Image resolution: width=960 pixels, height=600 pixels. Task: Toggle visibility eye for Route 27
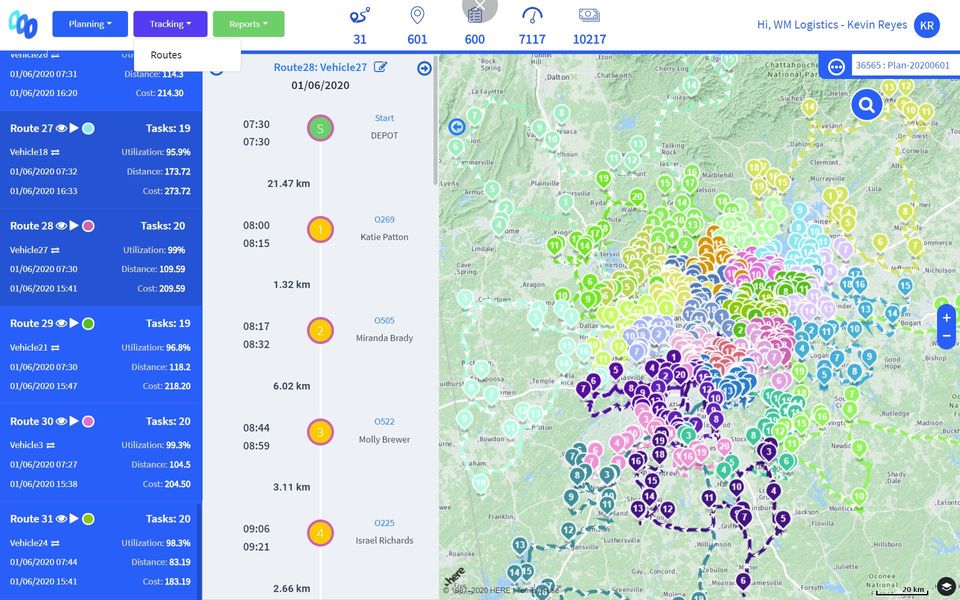coord(61,129)
